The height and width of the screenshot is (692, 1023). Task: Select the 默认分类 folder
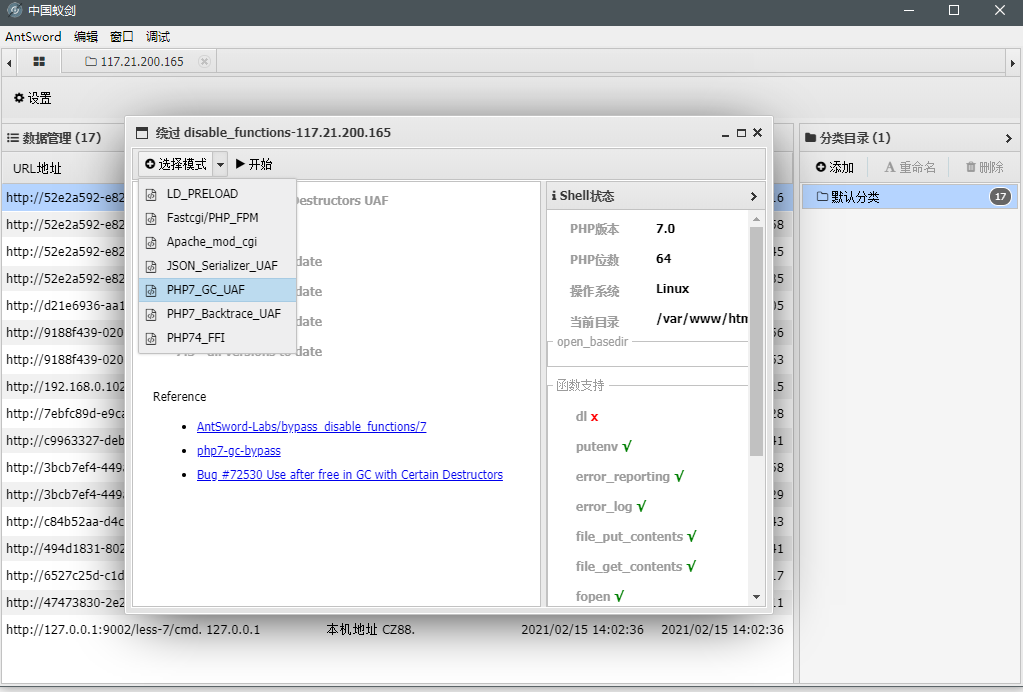point(855,197)
